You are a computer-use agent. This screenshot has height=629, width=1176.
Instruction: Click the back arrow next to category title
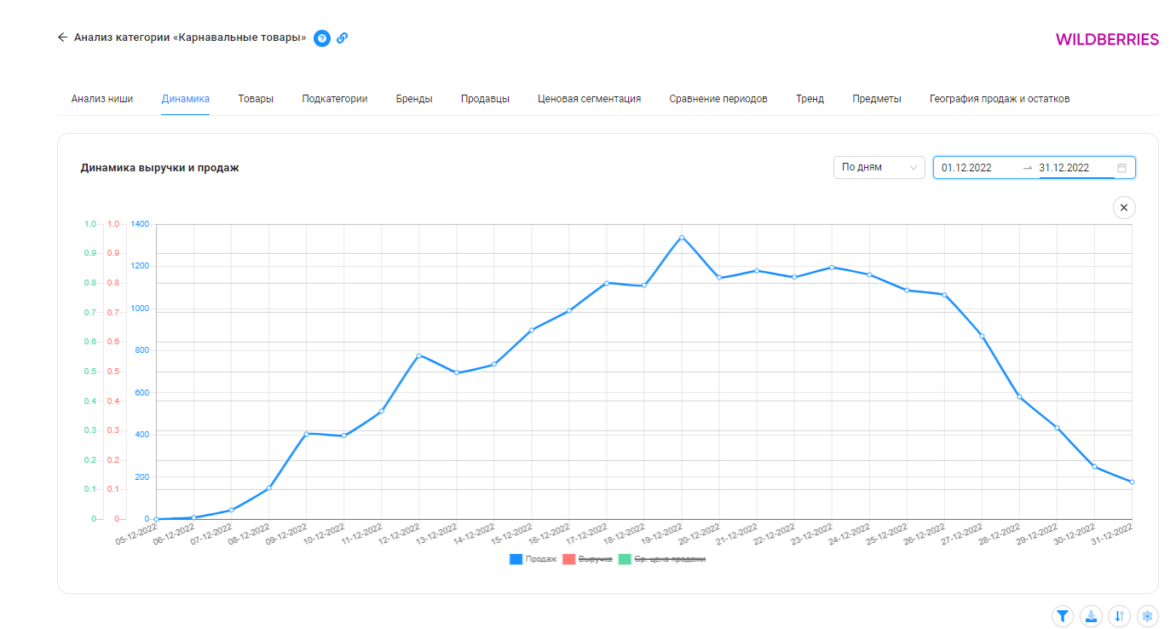[63, 38]
